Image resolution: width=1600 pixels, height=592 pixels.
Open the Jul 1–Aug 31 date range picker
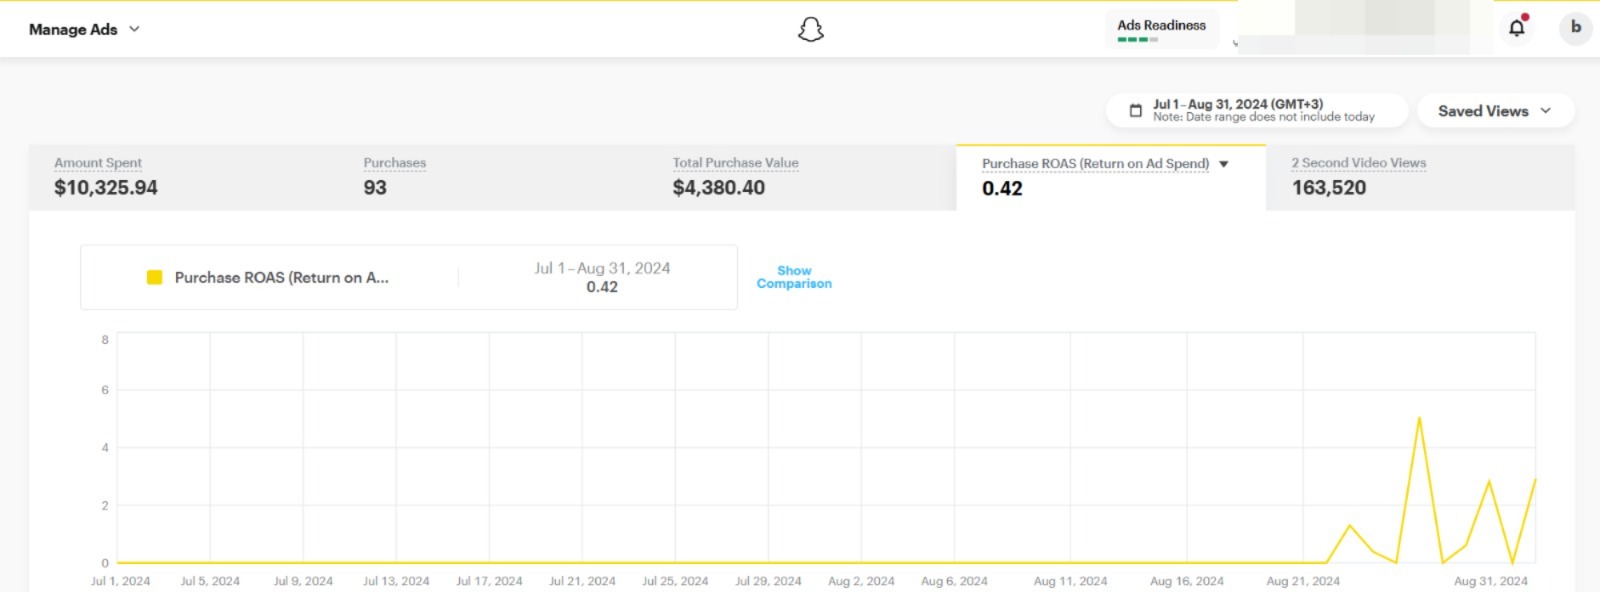coord(1263,110)
